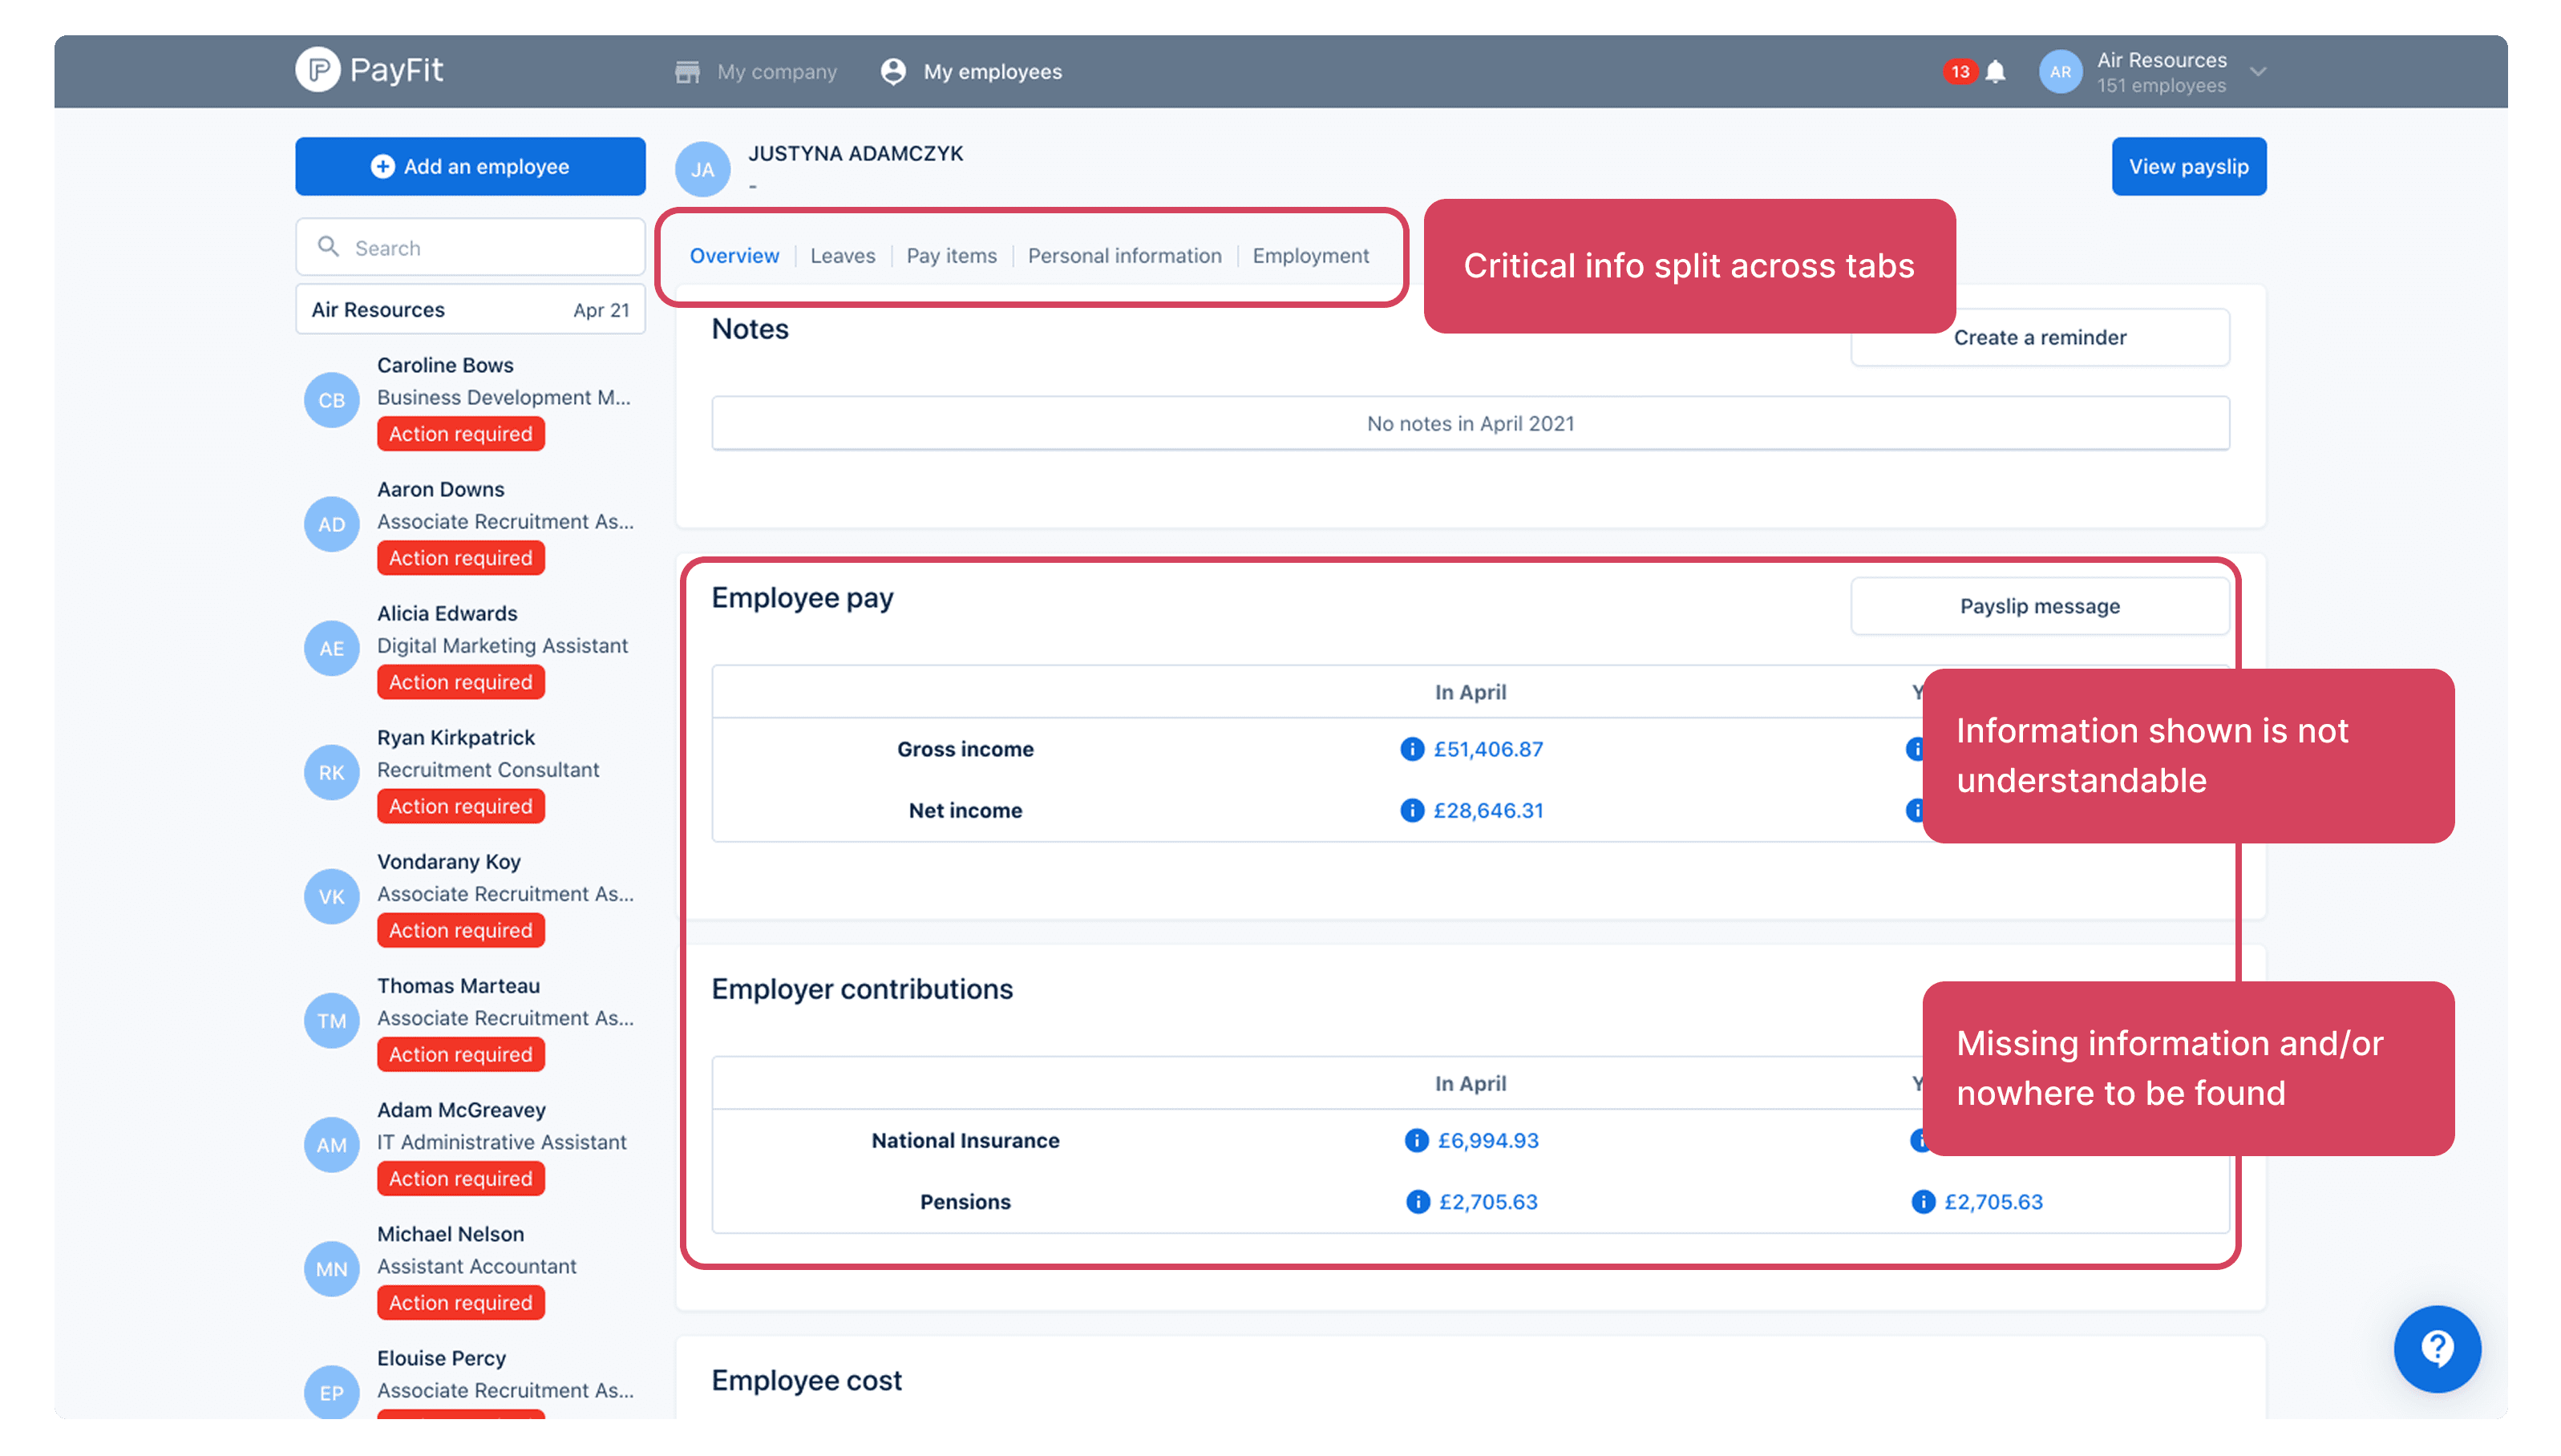Click the employee Search field

pos(470,248)
